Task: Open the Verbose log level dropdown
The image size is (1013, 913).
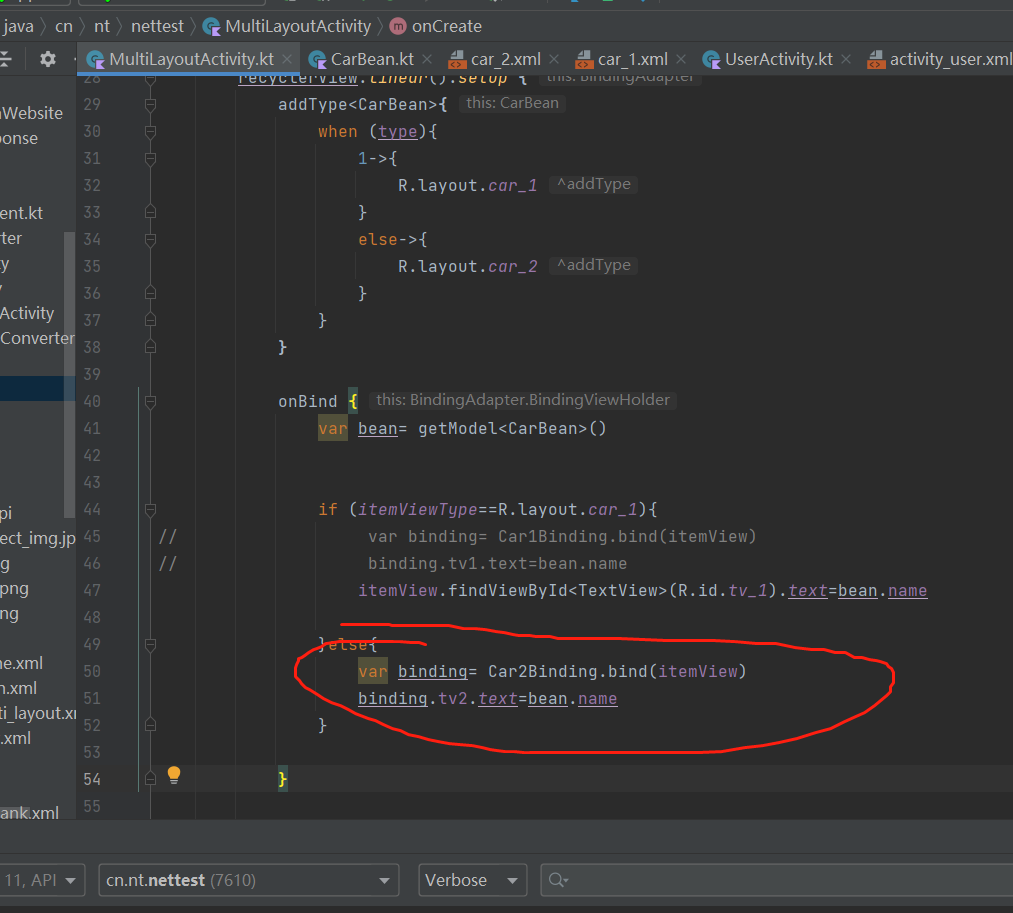Action: click(472, 880)
